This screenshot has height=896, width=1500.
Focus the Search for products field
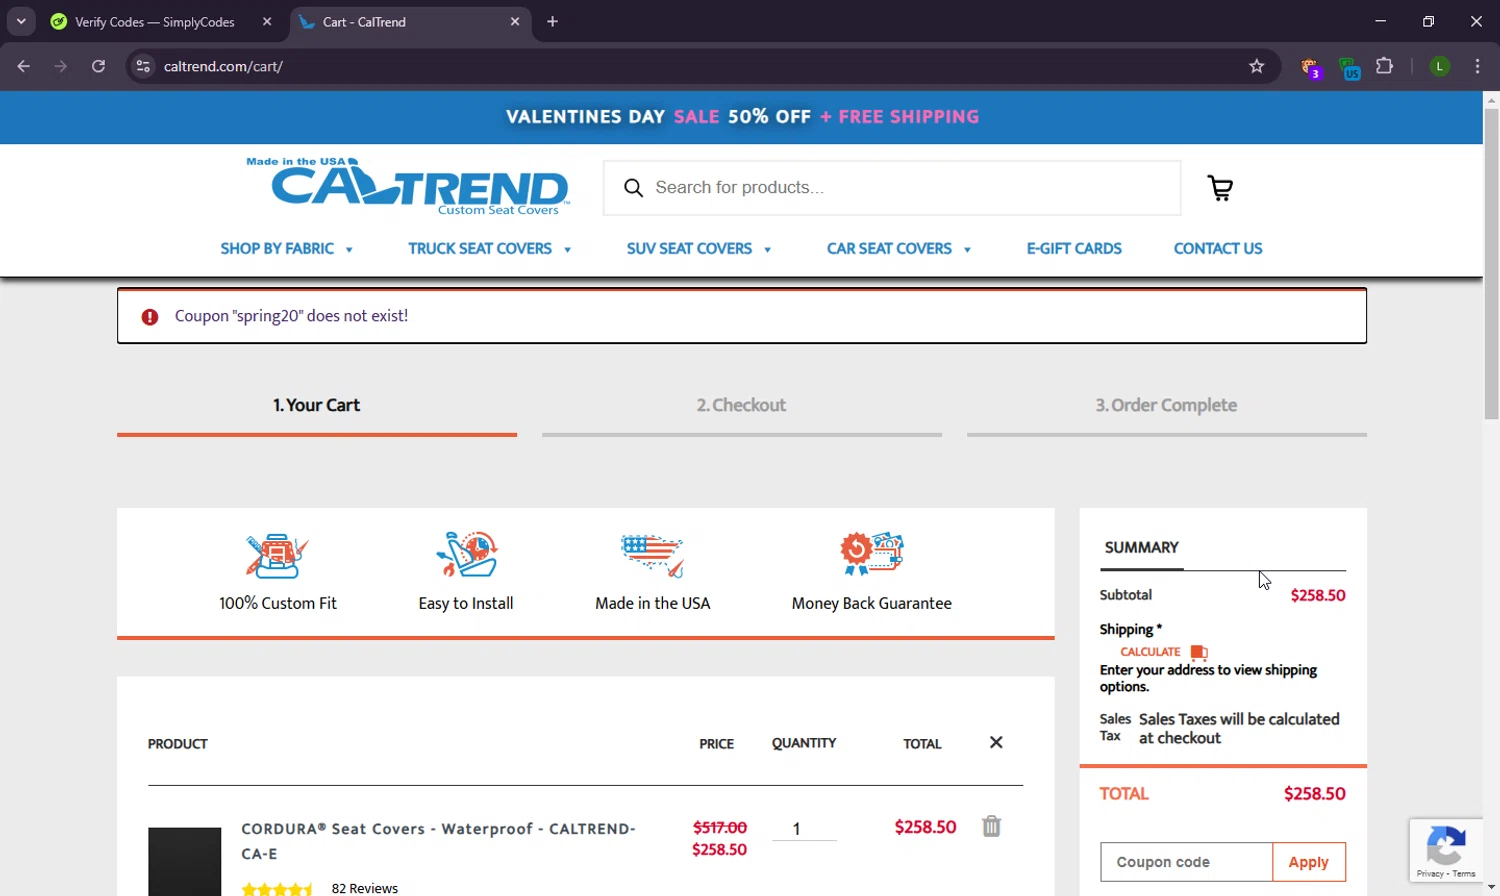(x=892, y=188)
